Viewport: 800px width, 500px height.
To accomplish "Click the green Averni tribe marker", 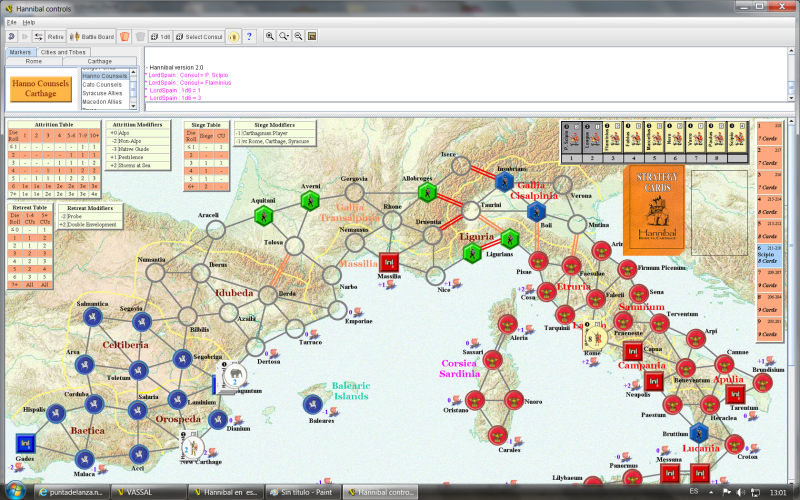I will [x=310, y=201].
